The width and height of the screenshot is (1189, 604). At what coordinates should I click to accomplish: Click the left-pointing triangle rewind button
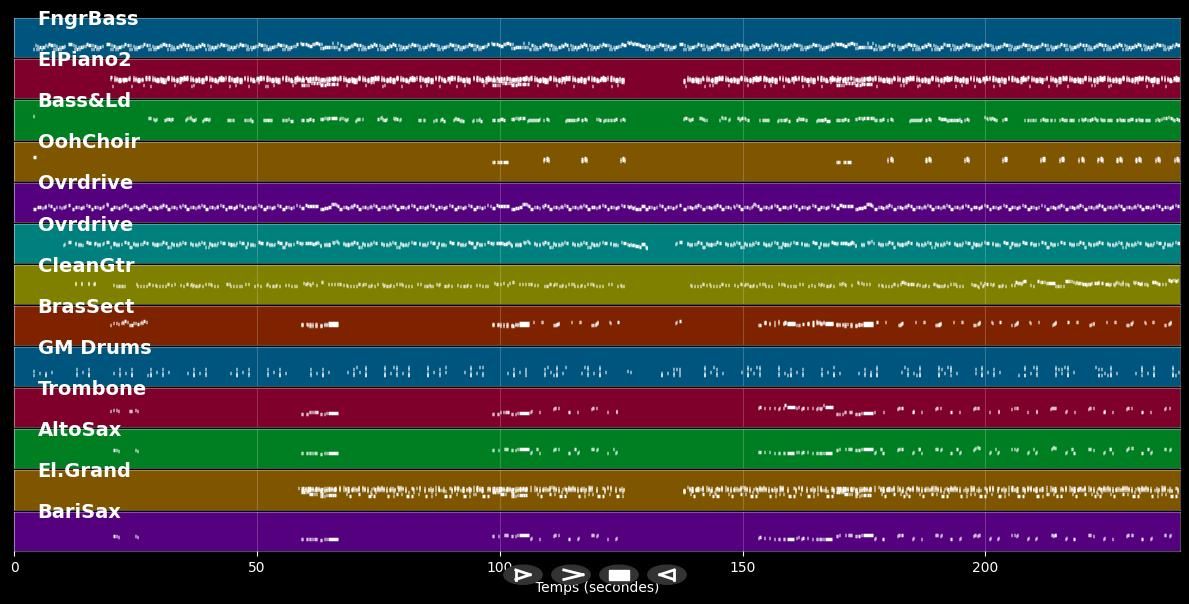[666, 575]
